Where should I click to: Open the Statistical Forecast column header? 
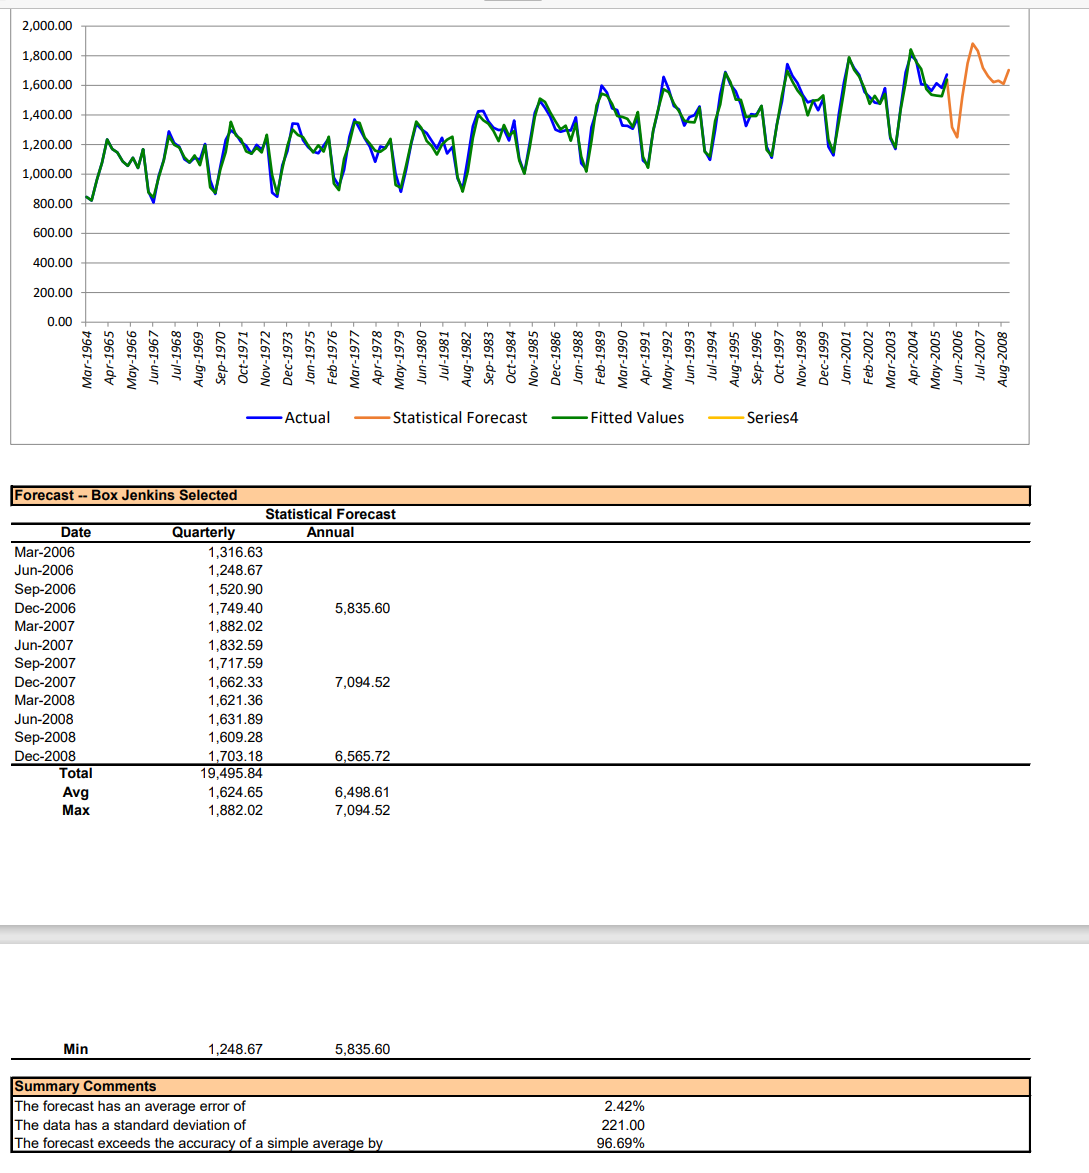click(331, 514)
